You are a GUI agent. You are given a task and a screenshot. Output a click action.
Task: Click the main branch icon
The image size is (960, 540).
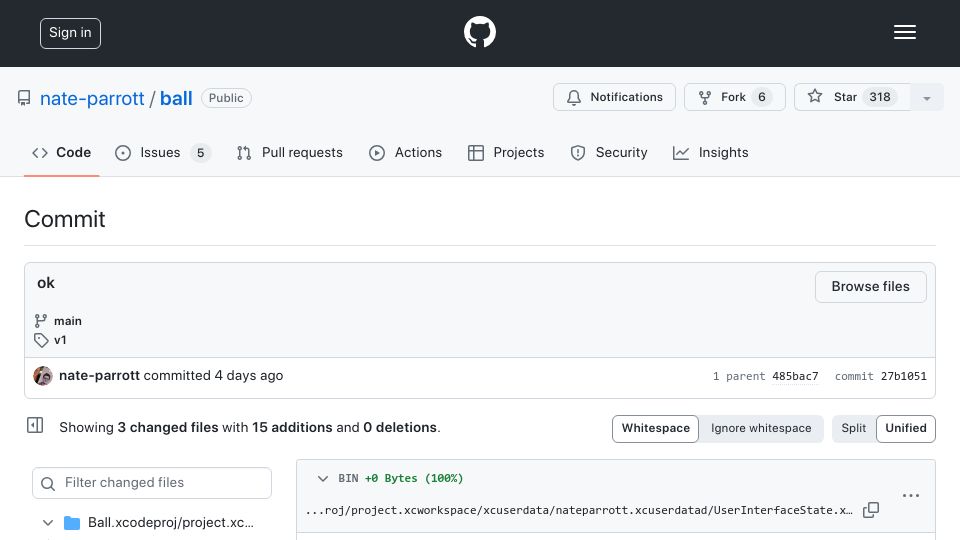click(41, 321)
